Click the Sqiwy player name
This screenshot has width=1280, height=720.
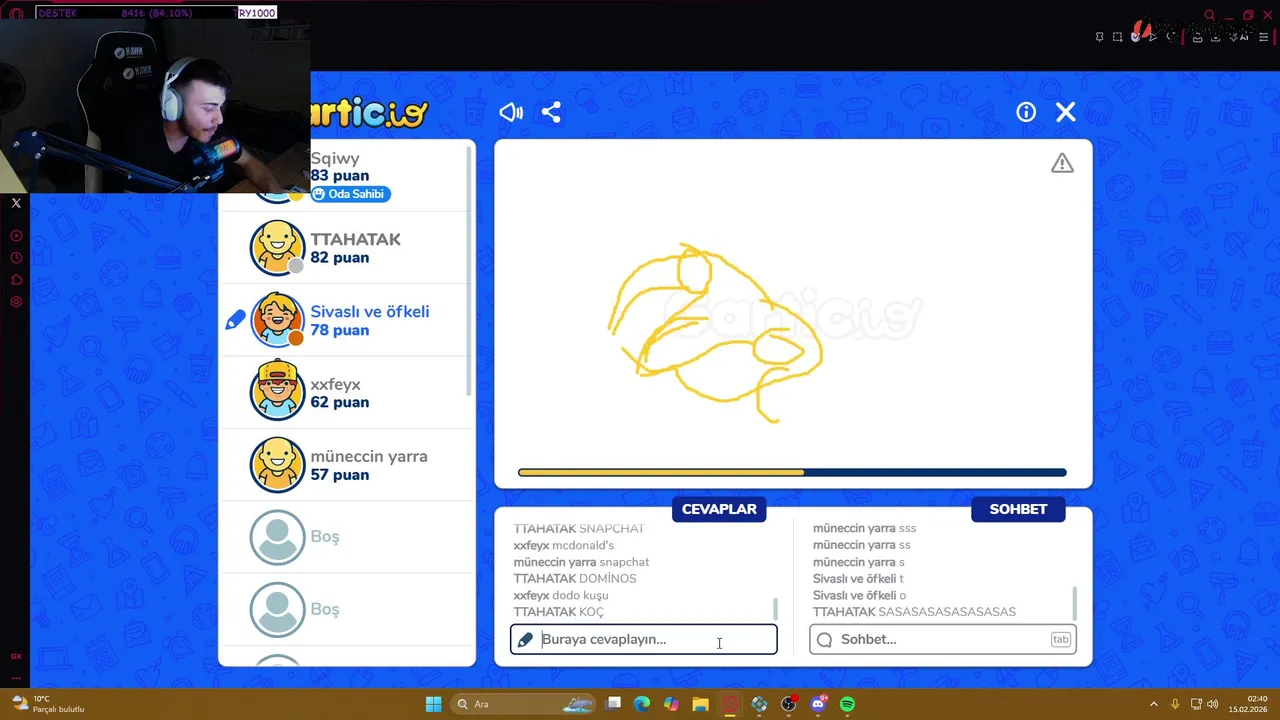coord(335,158)
